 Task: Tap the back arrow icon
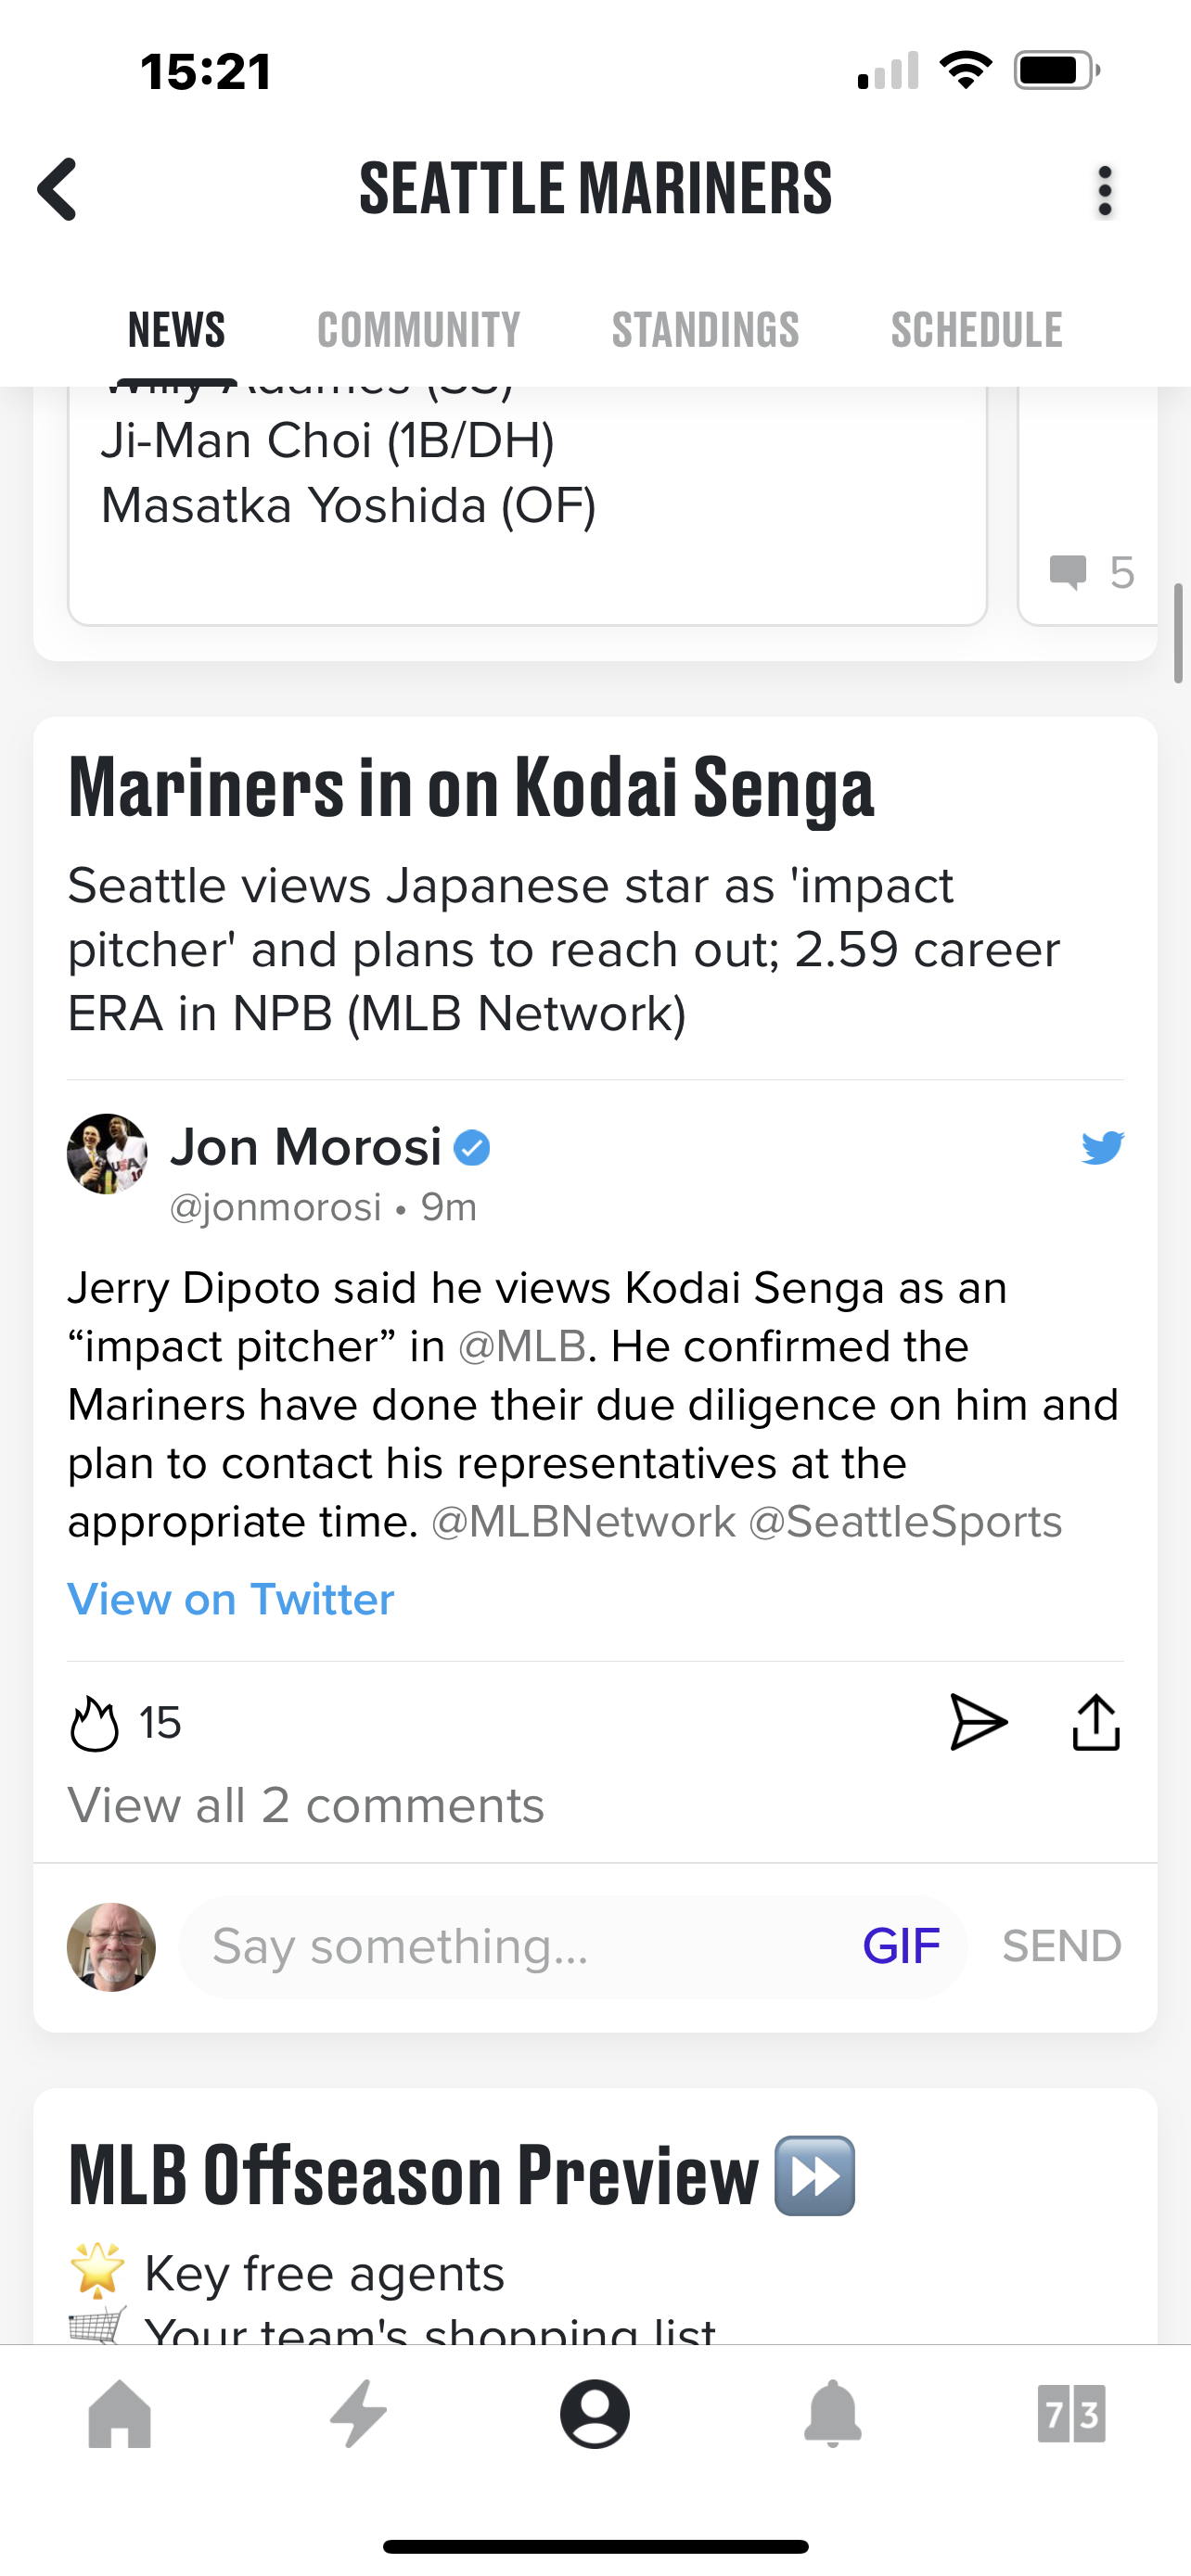pyautogui.click(x=58, y=189)
